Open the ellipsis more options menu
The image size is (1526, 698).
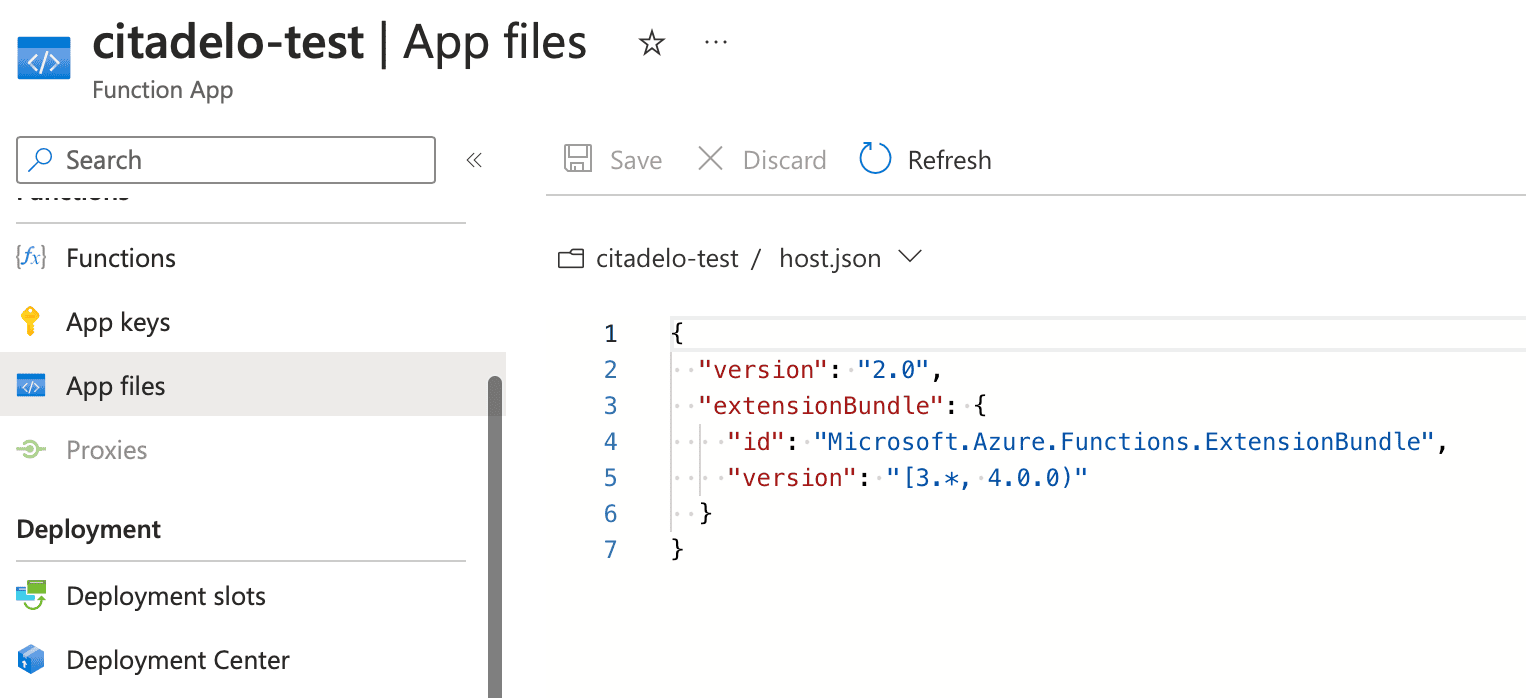(x=716, y=43)
